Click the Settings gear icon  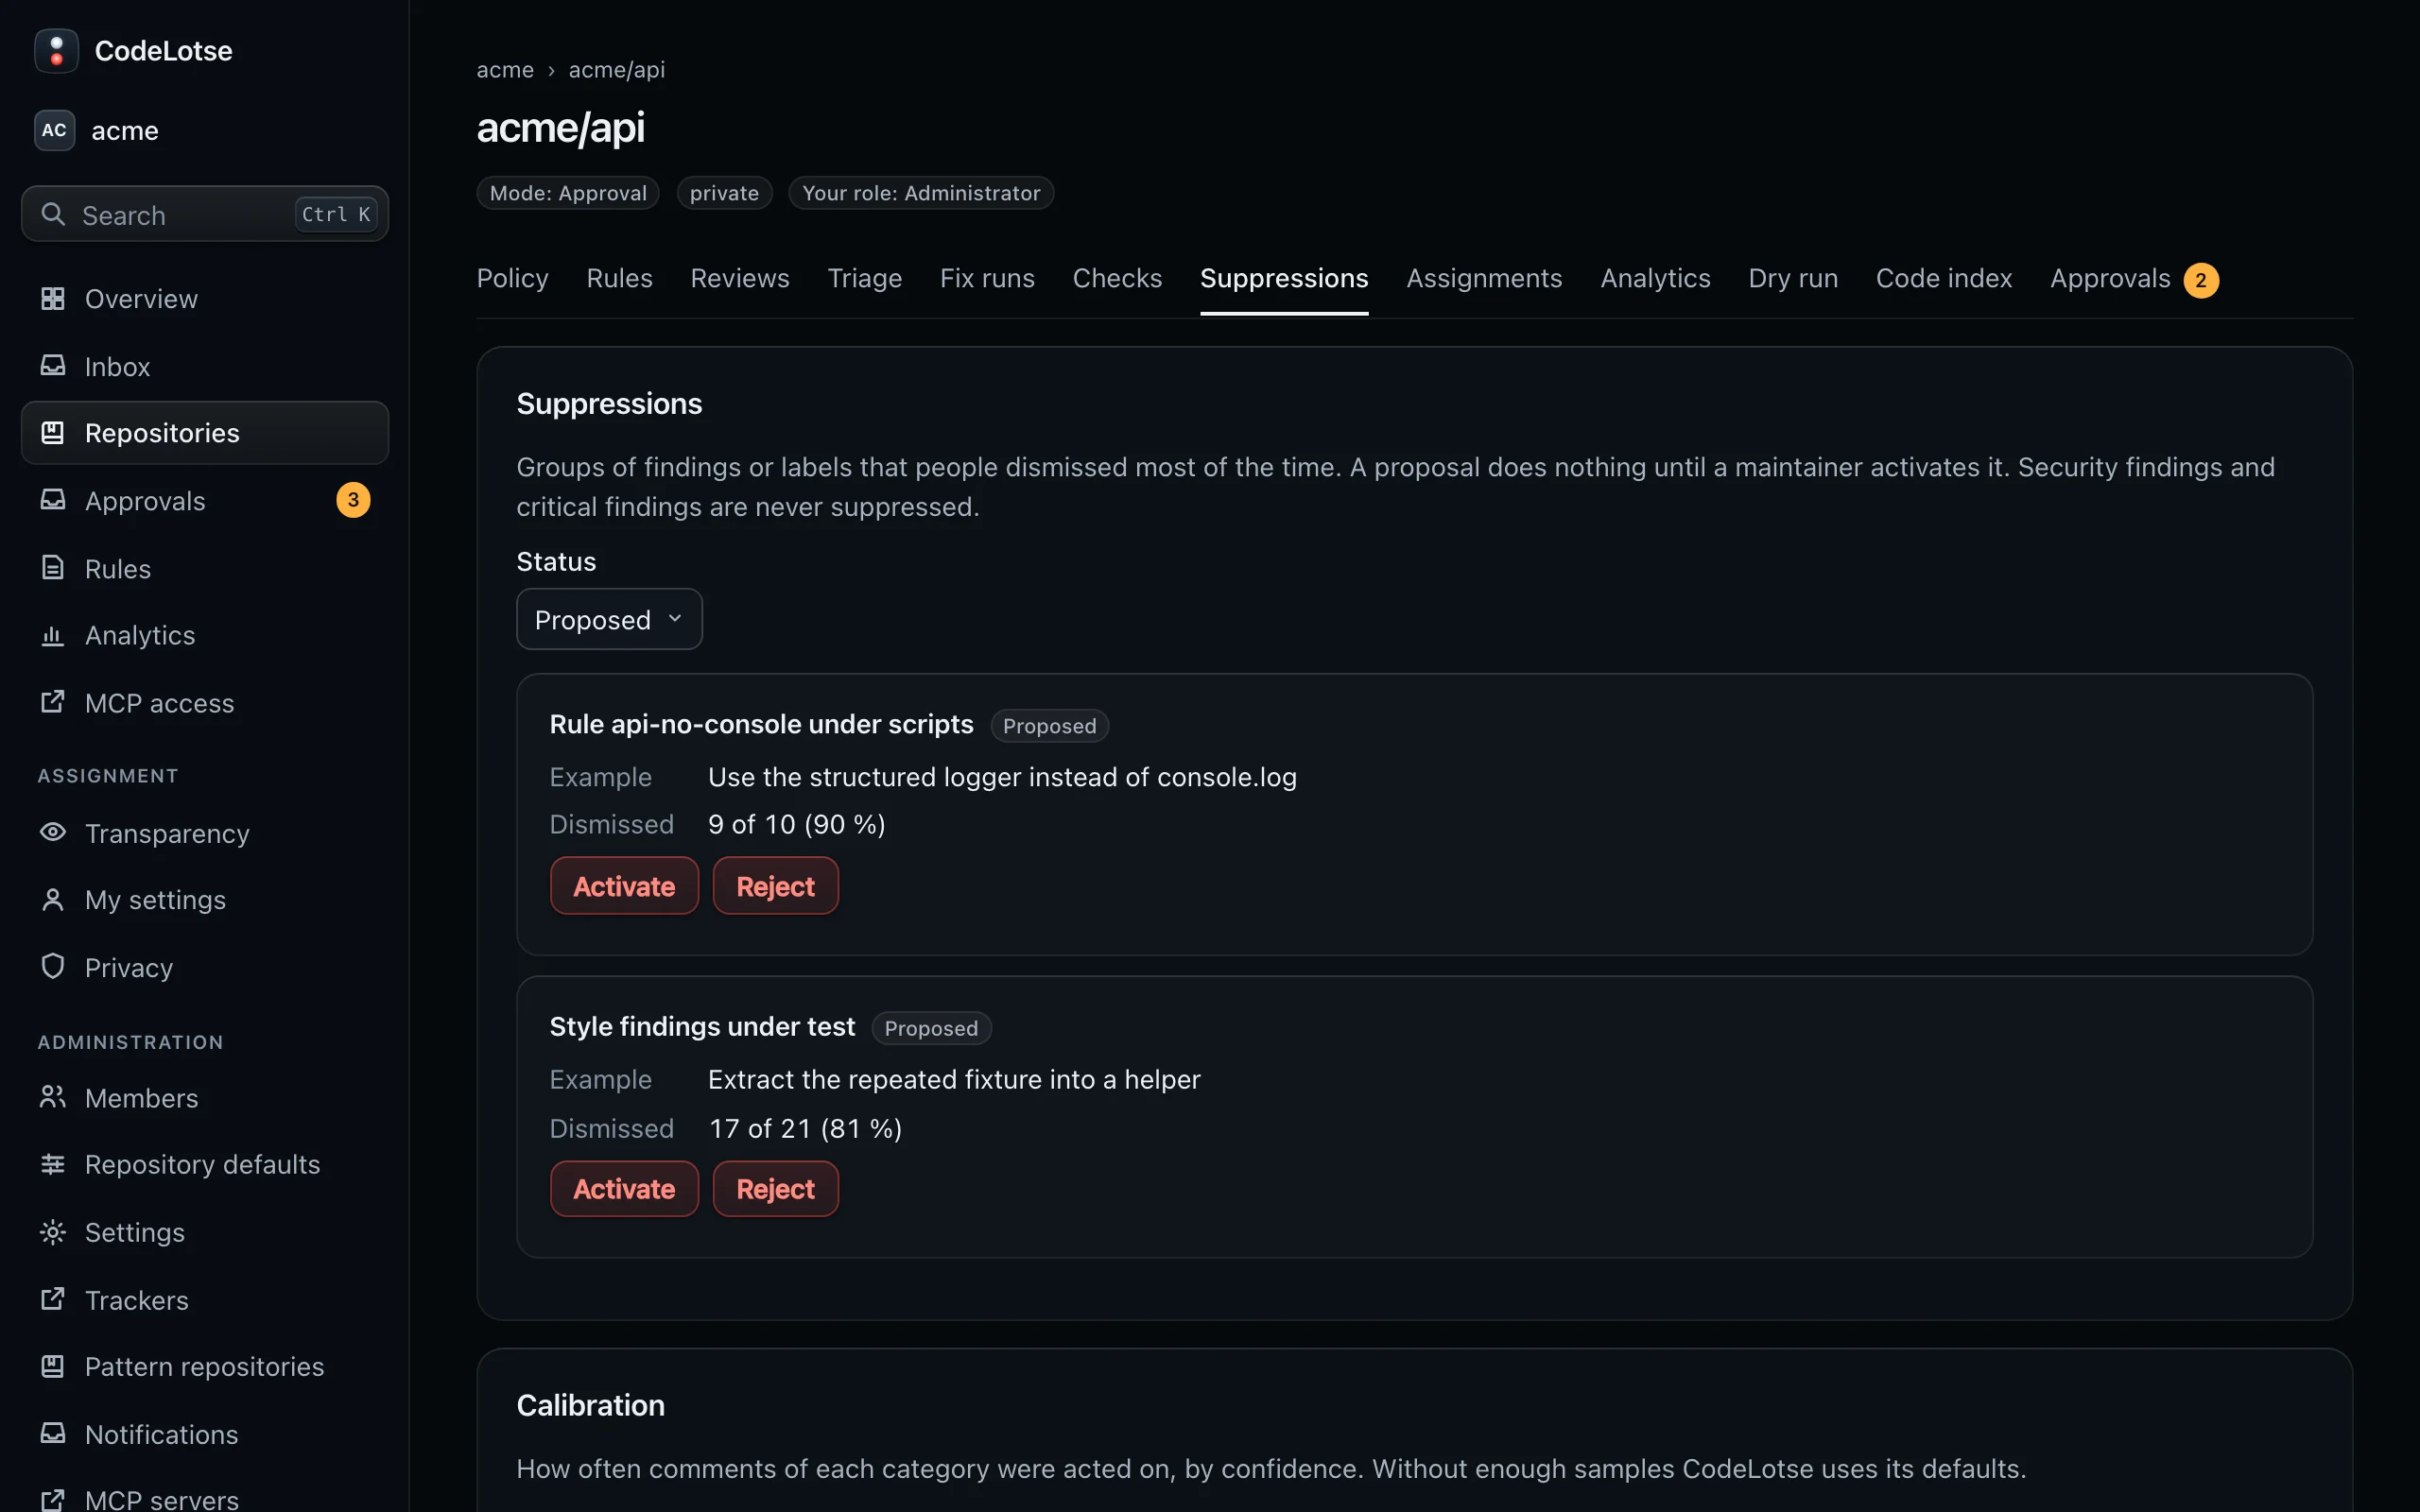coord(53,1232)
